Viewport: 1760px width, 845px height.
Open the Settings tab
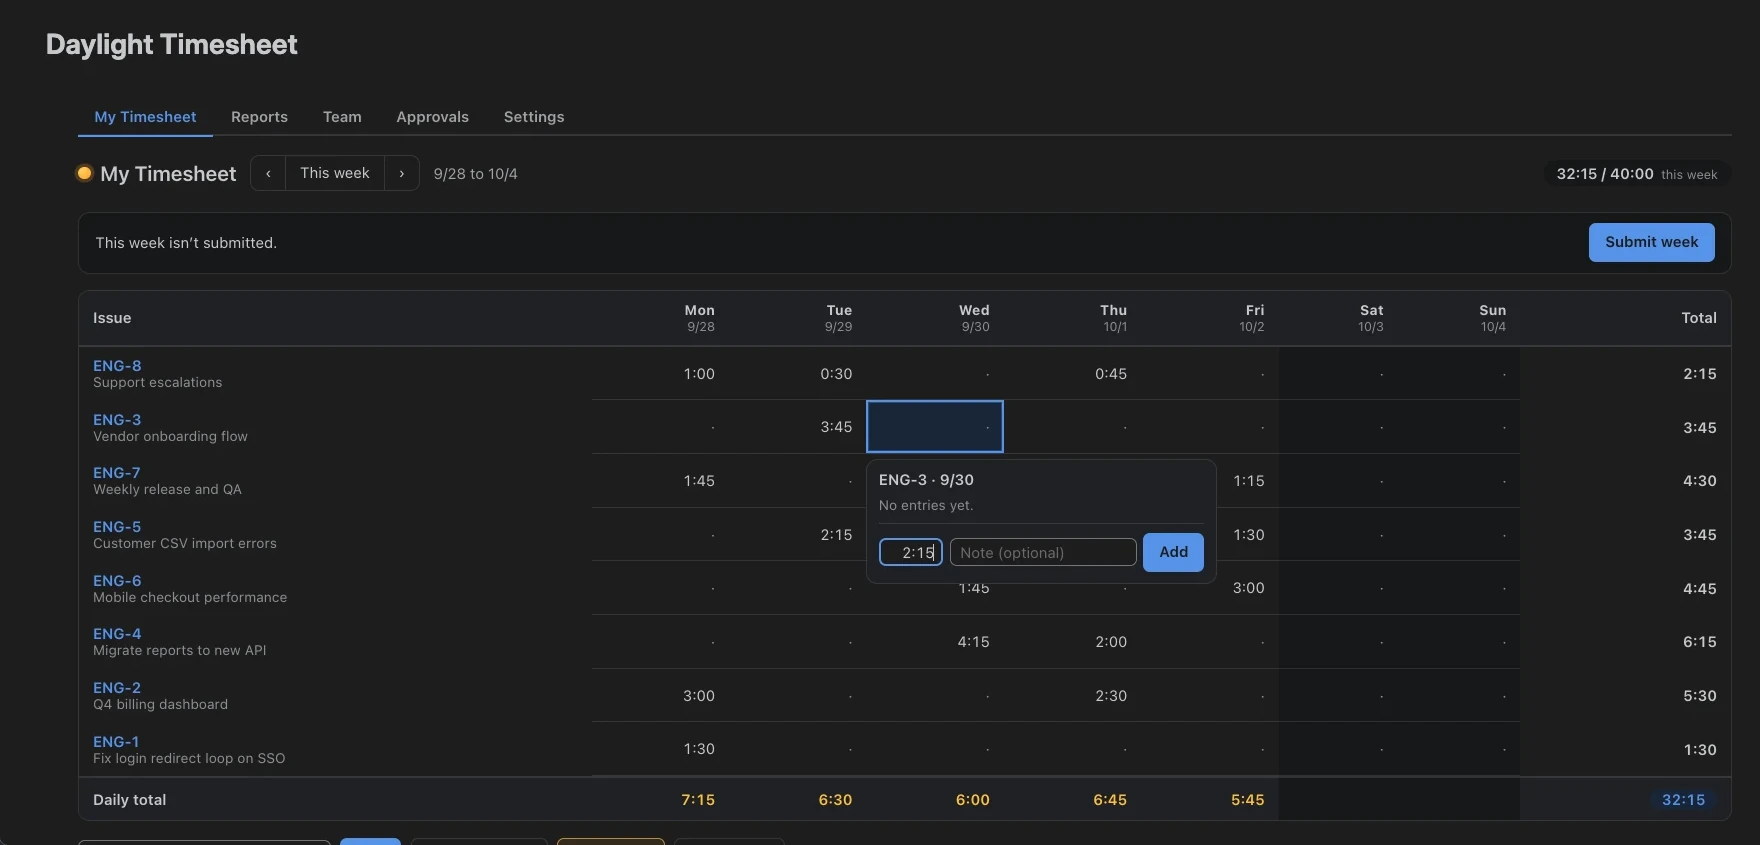pyautogui.click(x=534, y=117)
